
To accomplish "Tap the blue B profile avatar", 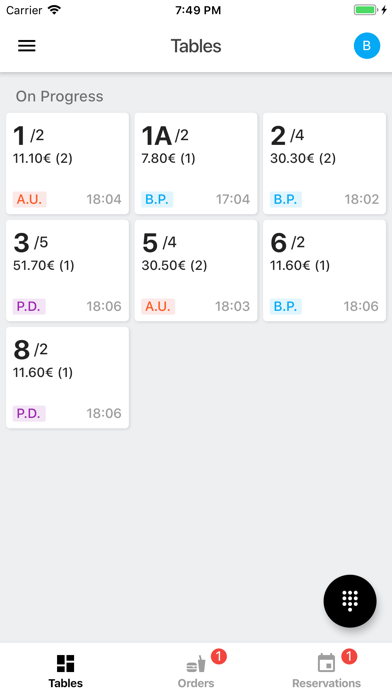I will click(x=367, y=46).
